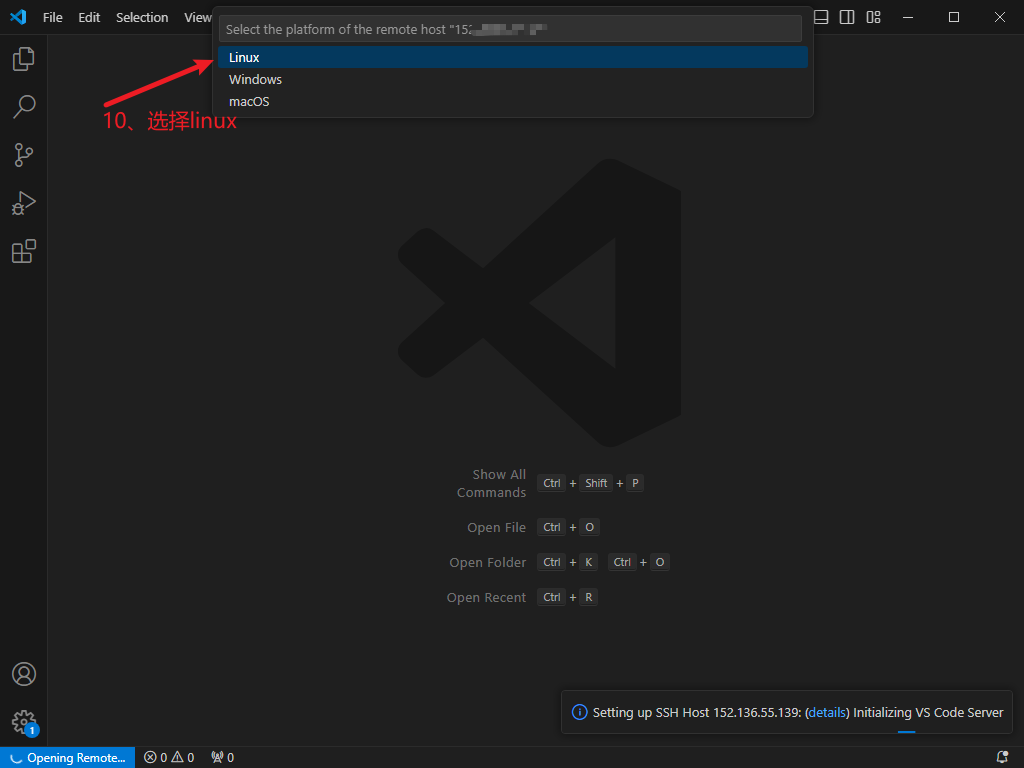Open the Source Control view

(x=24, y=155)
